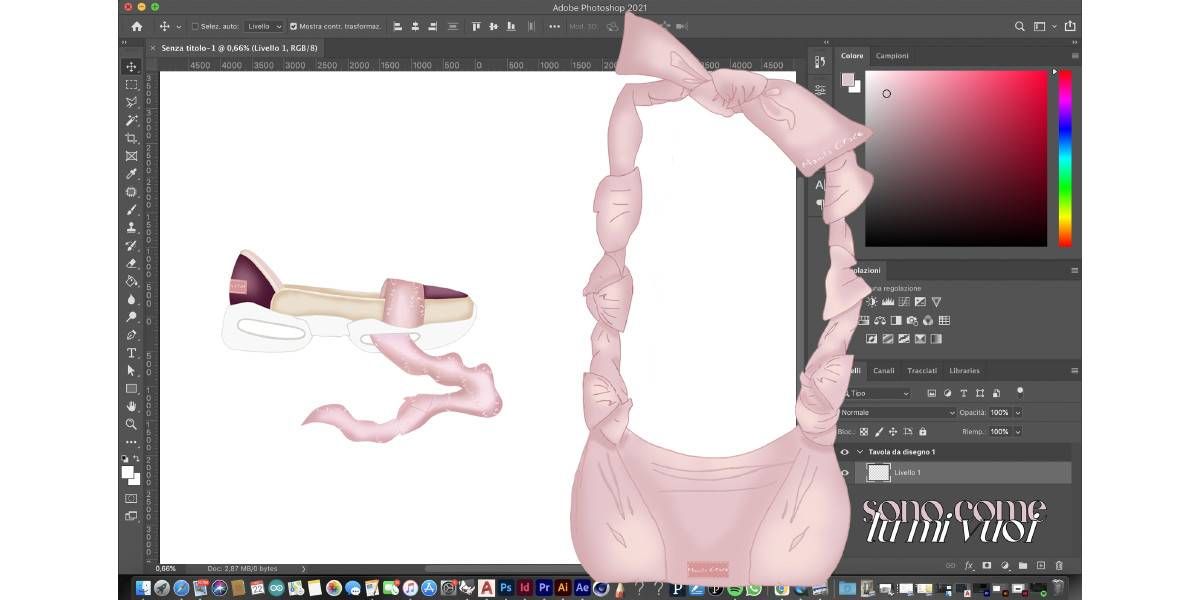Uncheck Mostra contr. trasformaz. checkbox

pyautogui.click(x=292, y=26)
